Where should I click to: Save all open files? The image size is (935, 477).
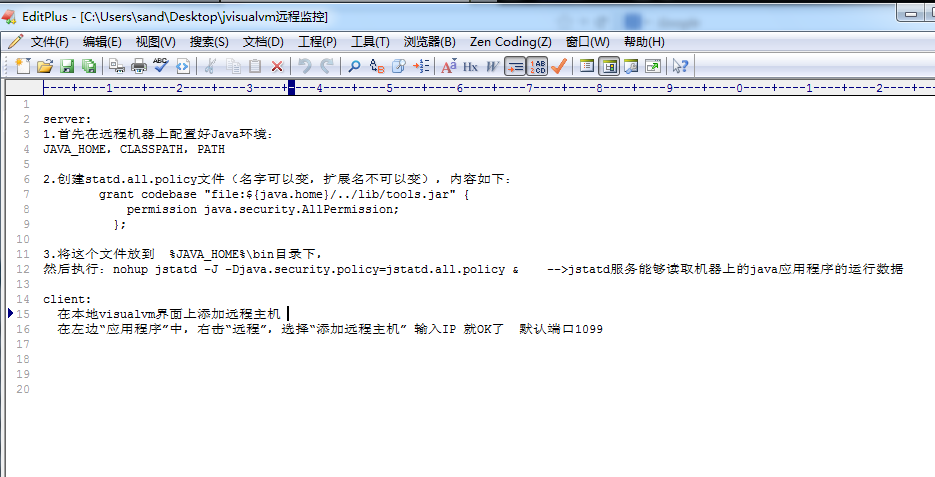[89, 66]
